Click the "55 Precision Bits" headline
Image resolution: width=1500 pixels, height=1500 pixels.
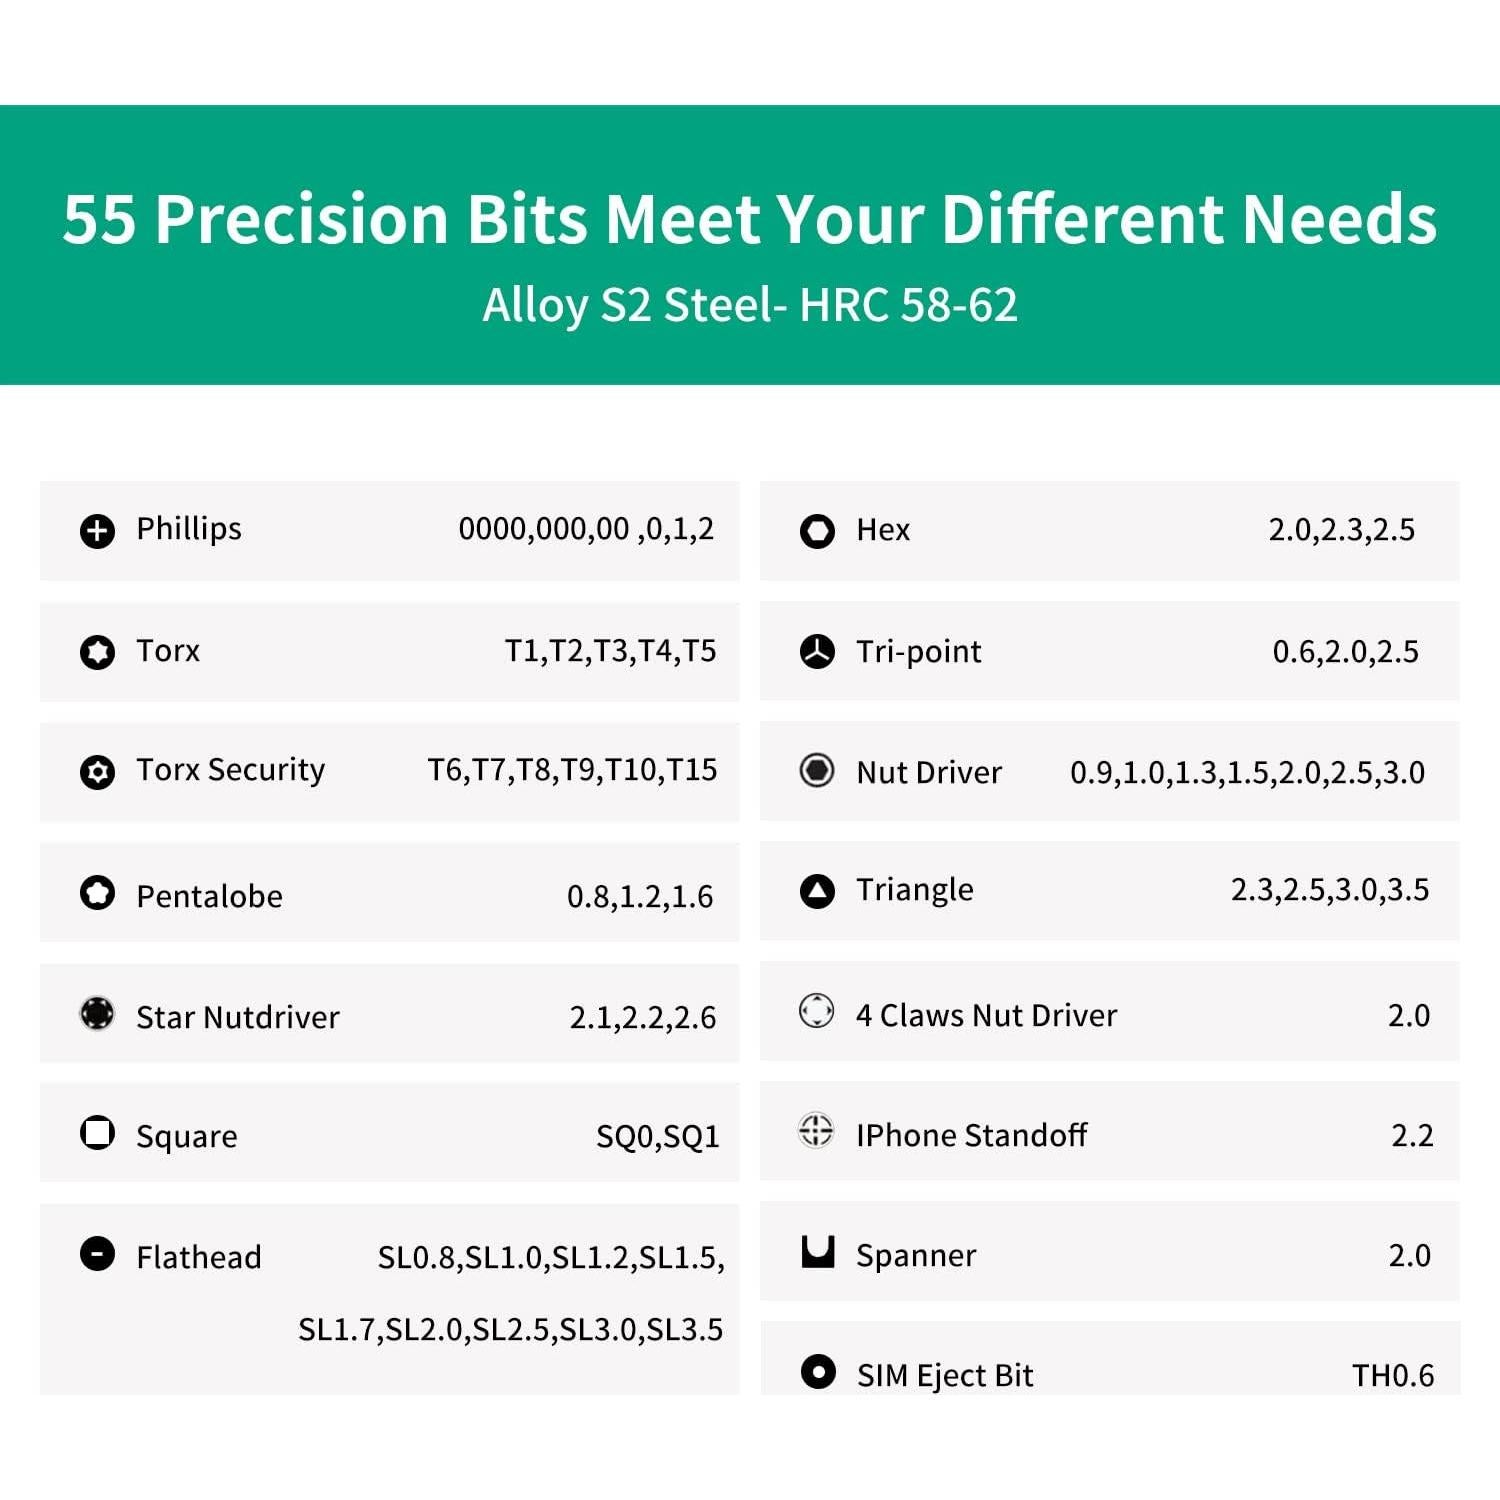click(749, 219)
